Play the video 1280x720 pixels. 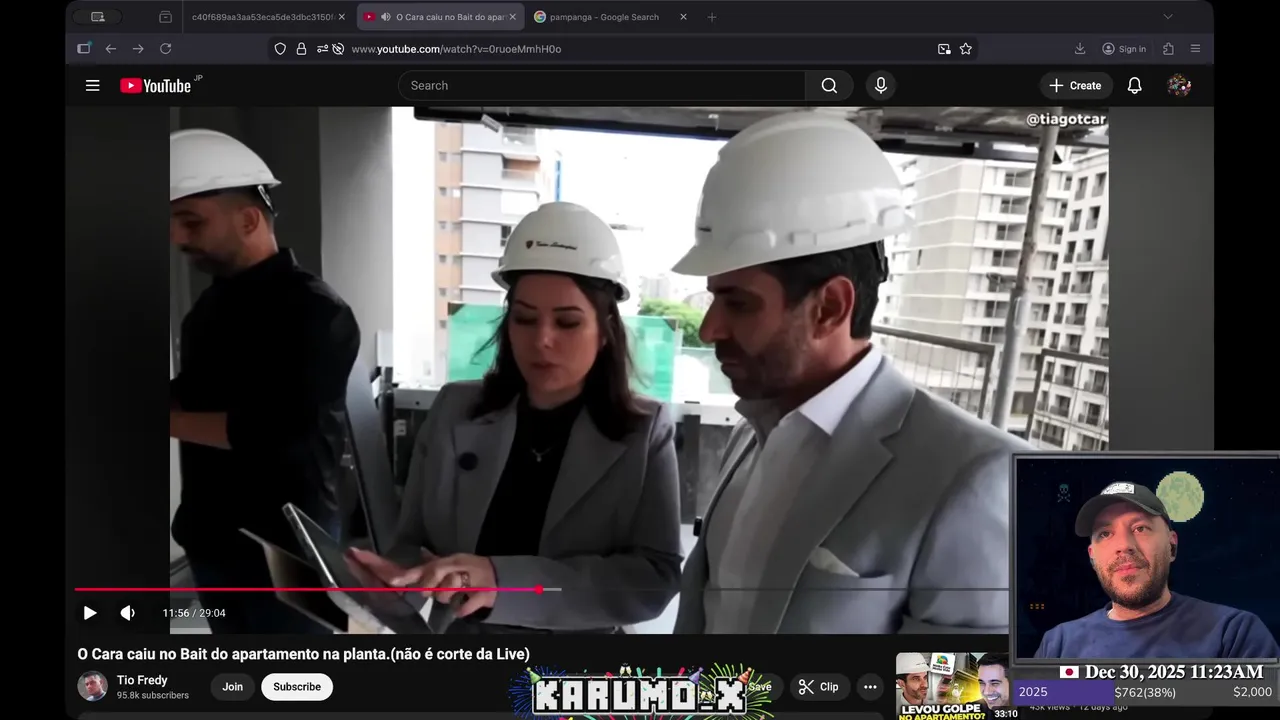click(90, 613)
